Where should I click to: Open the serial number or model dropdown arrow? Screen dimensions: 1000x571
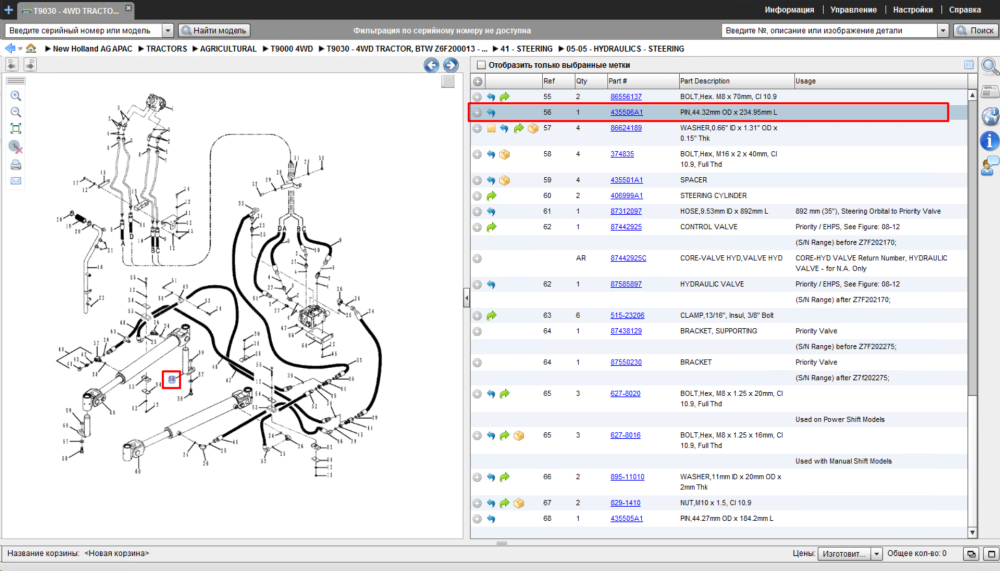coord(168,30)
